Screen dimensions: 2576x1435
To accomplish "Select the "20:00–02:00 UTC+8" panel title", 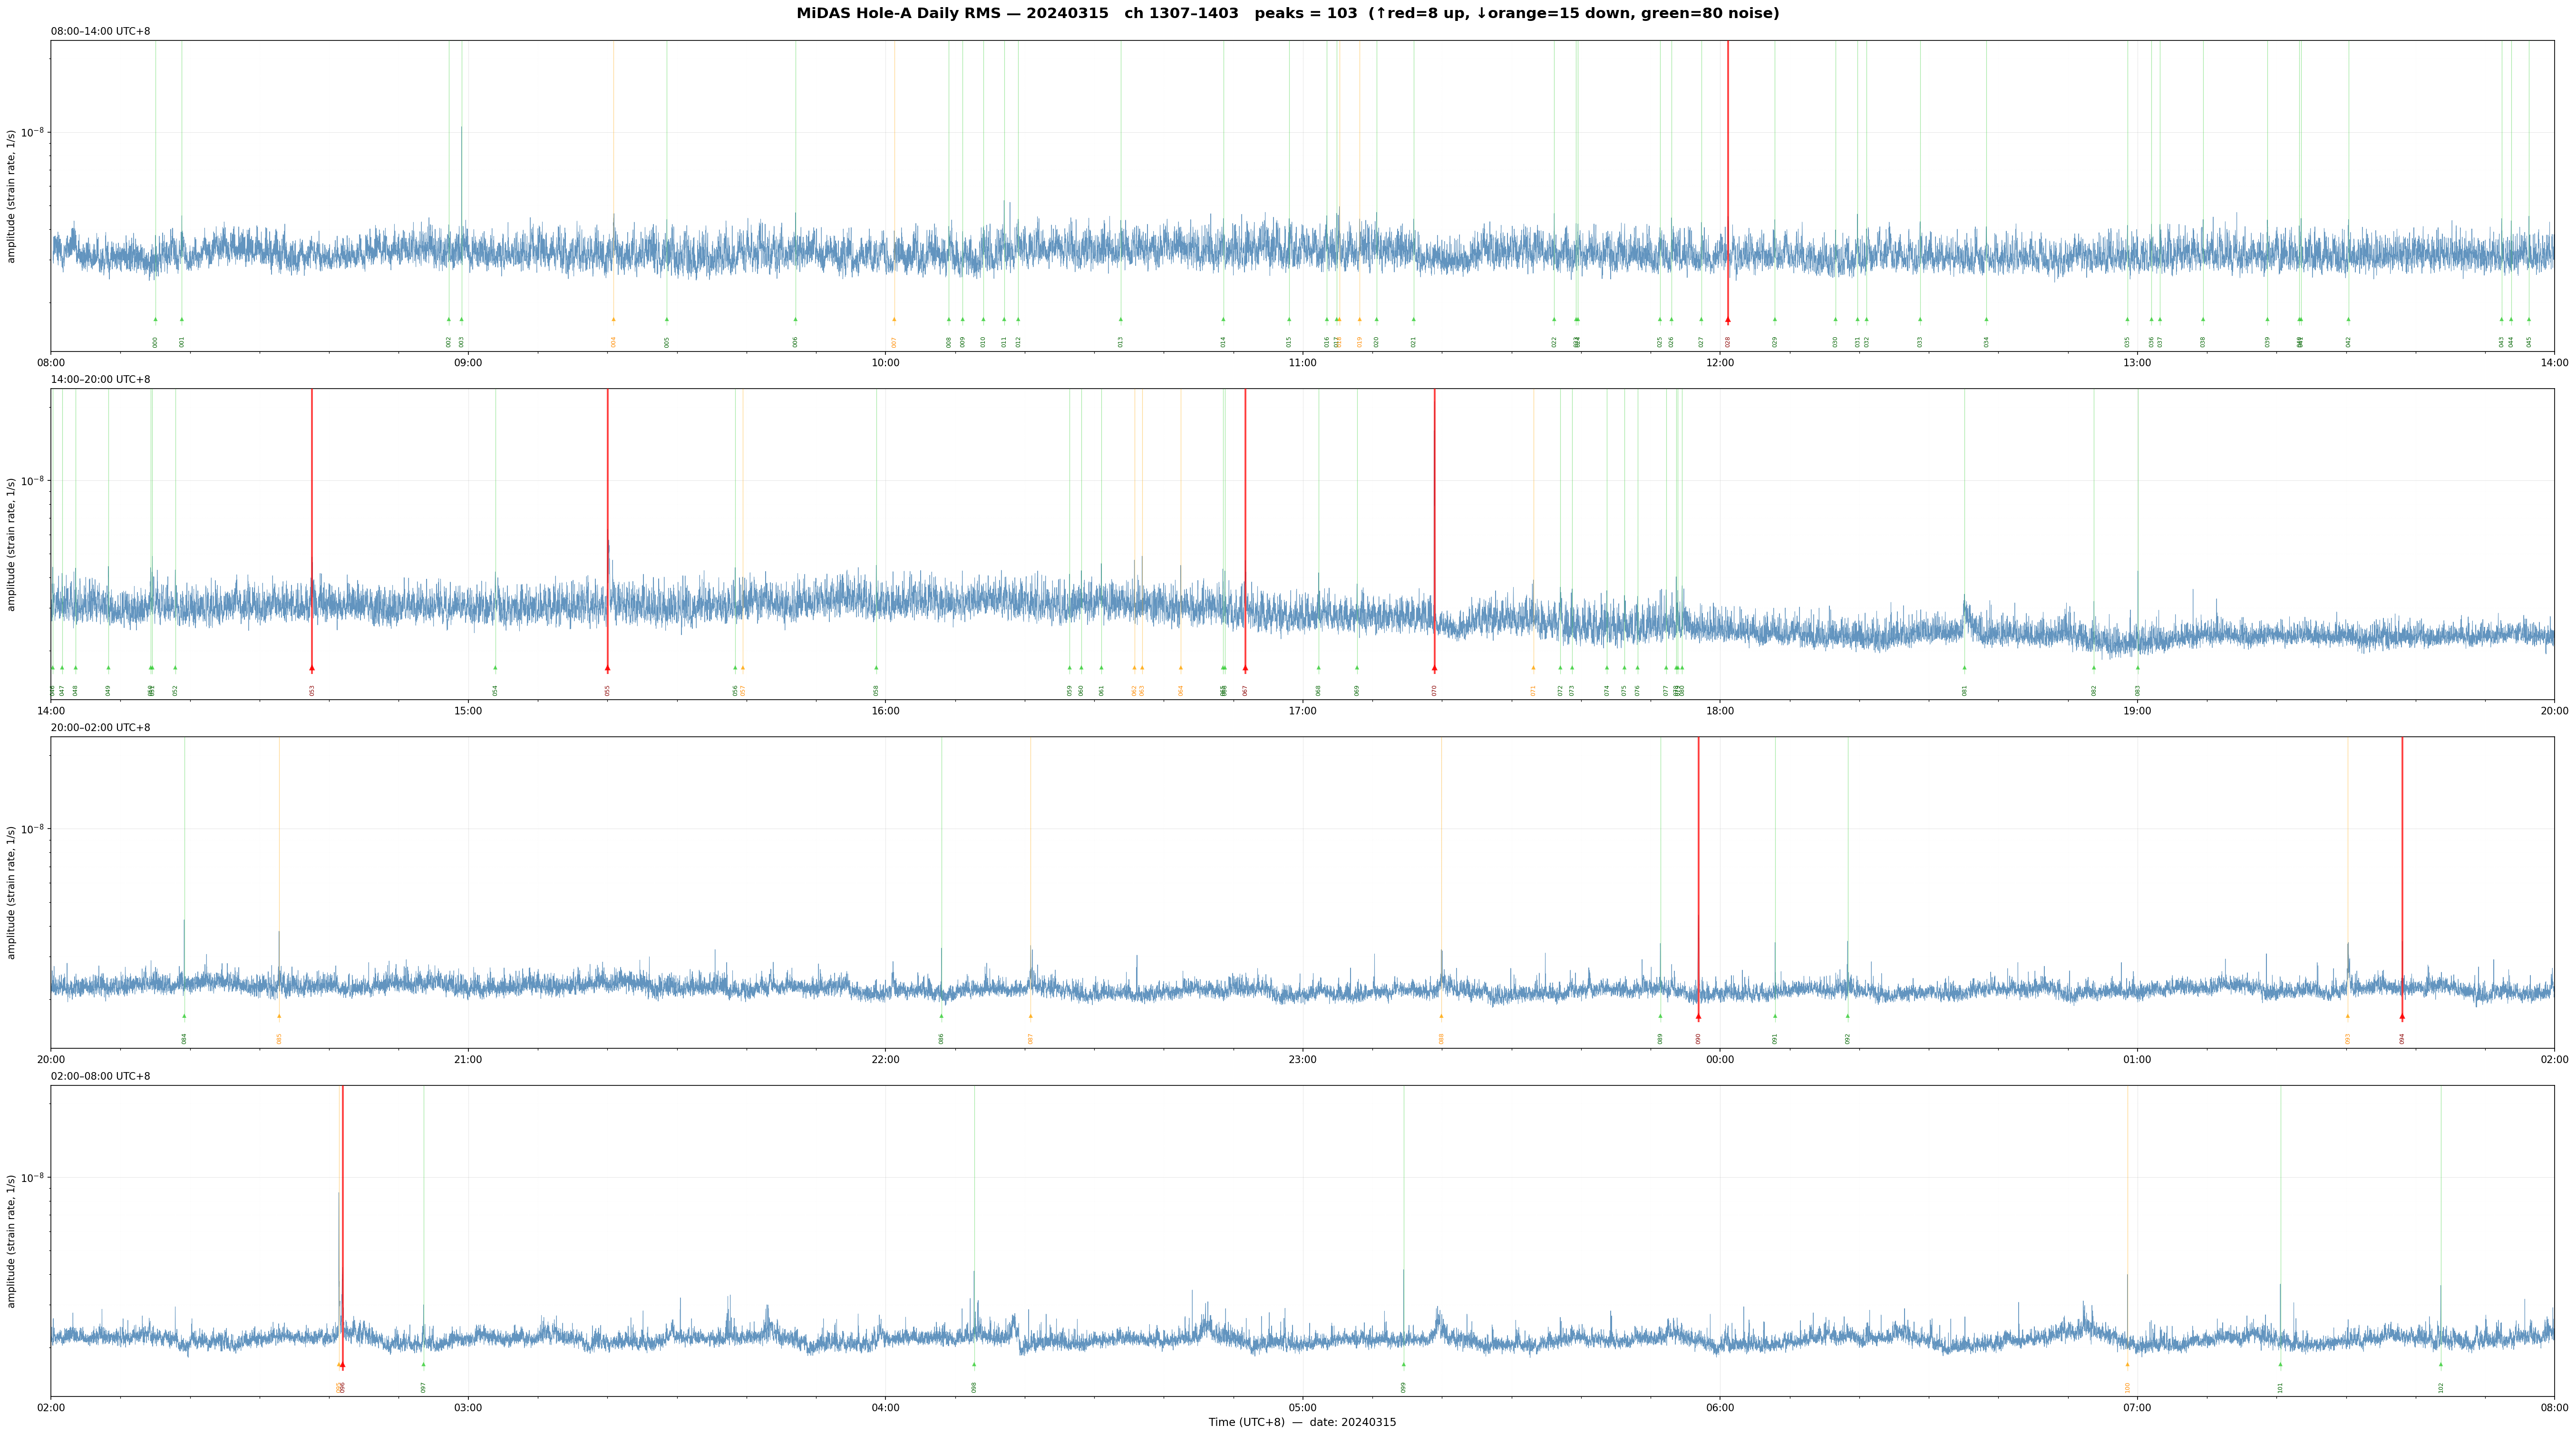I will click(x=101, y=728).
